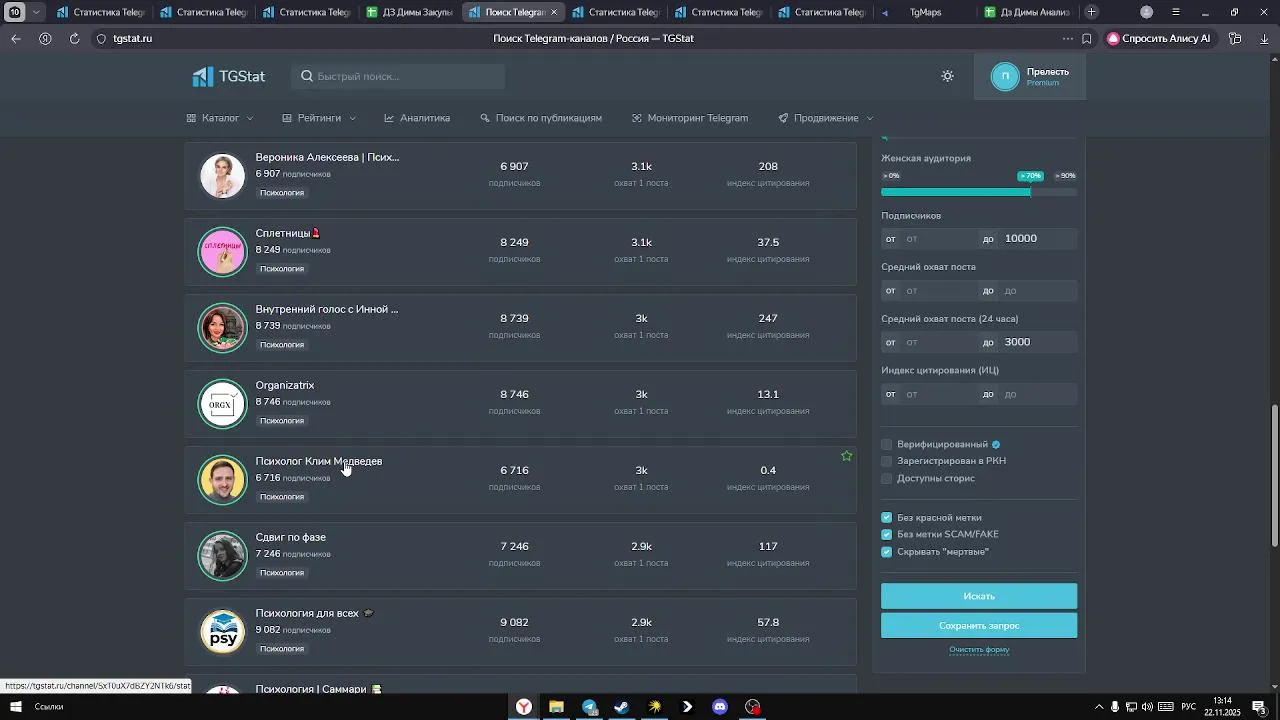
Task: Open the Психолог Клим Медведев channel link
Action: coord(318,461)
